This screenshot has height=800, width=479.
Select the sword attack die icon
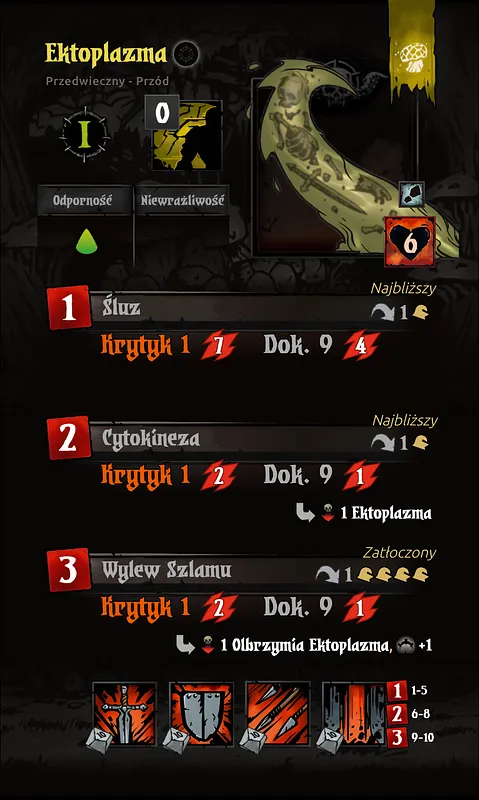(122, 714)
